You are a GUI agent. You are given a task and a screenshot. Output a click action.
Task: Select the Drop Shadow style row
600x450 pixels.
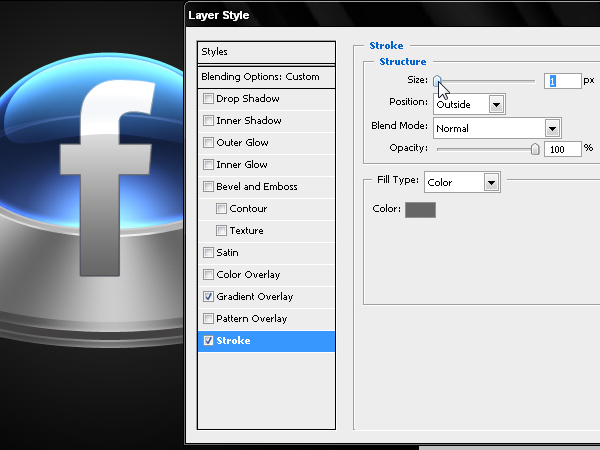coord(266,99)
